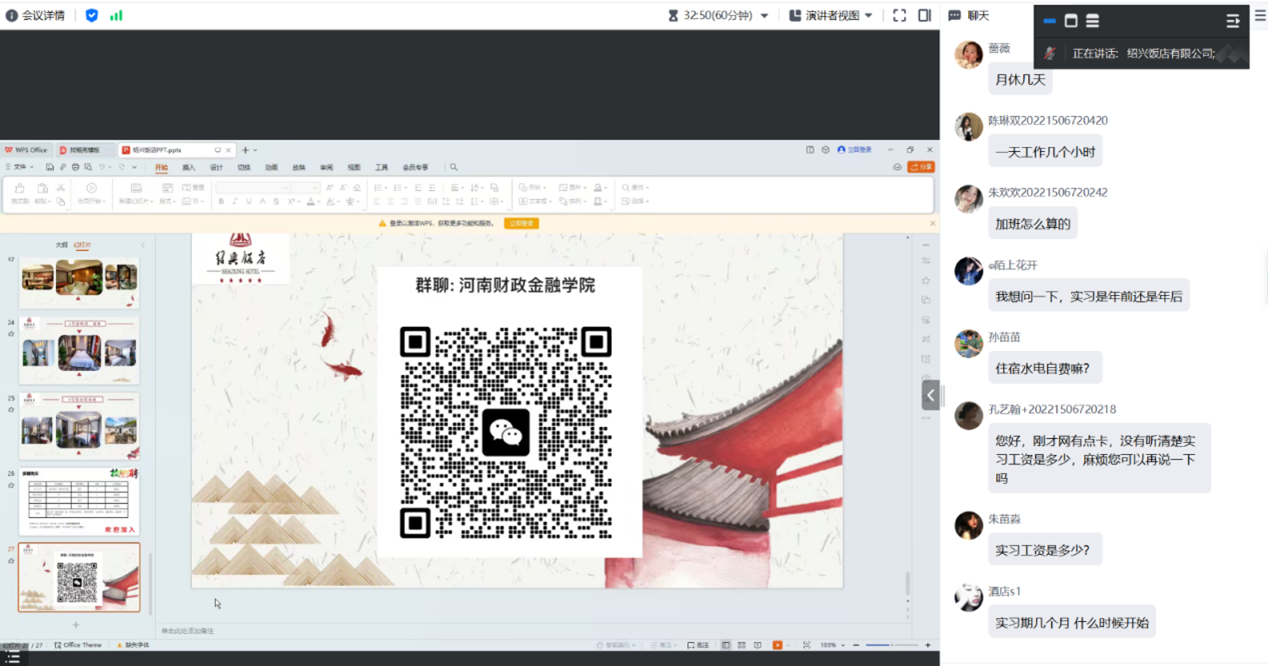Select the slide 26 thumbnail with table

point(79,501)
